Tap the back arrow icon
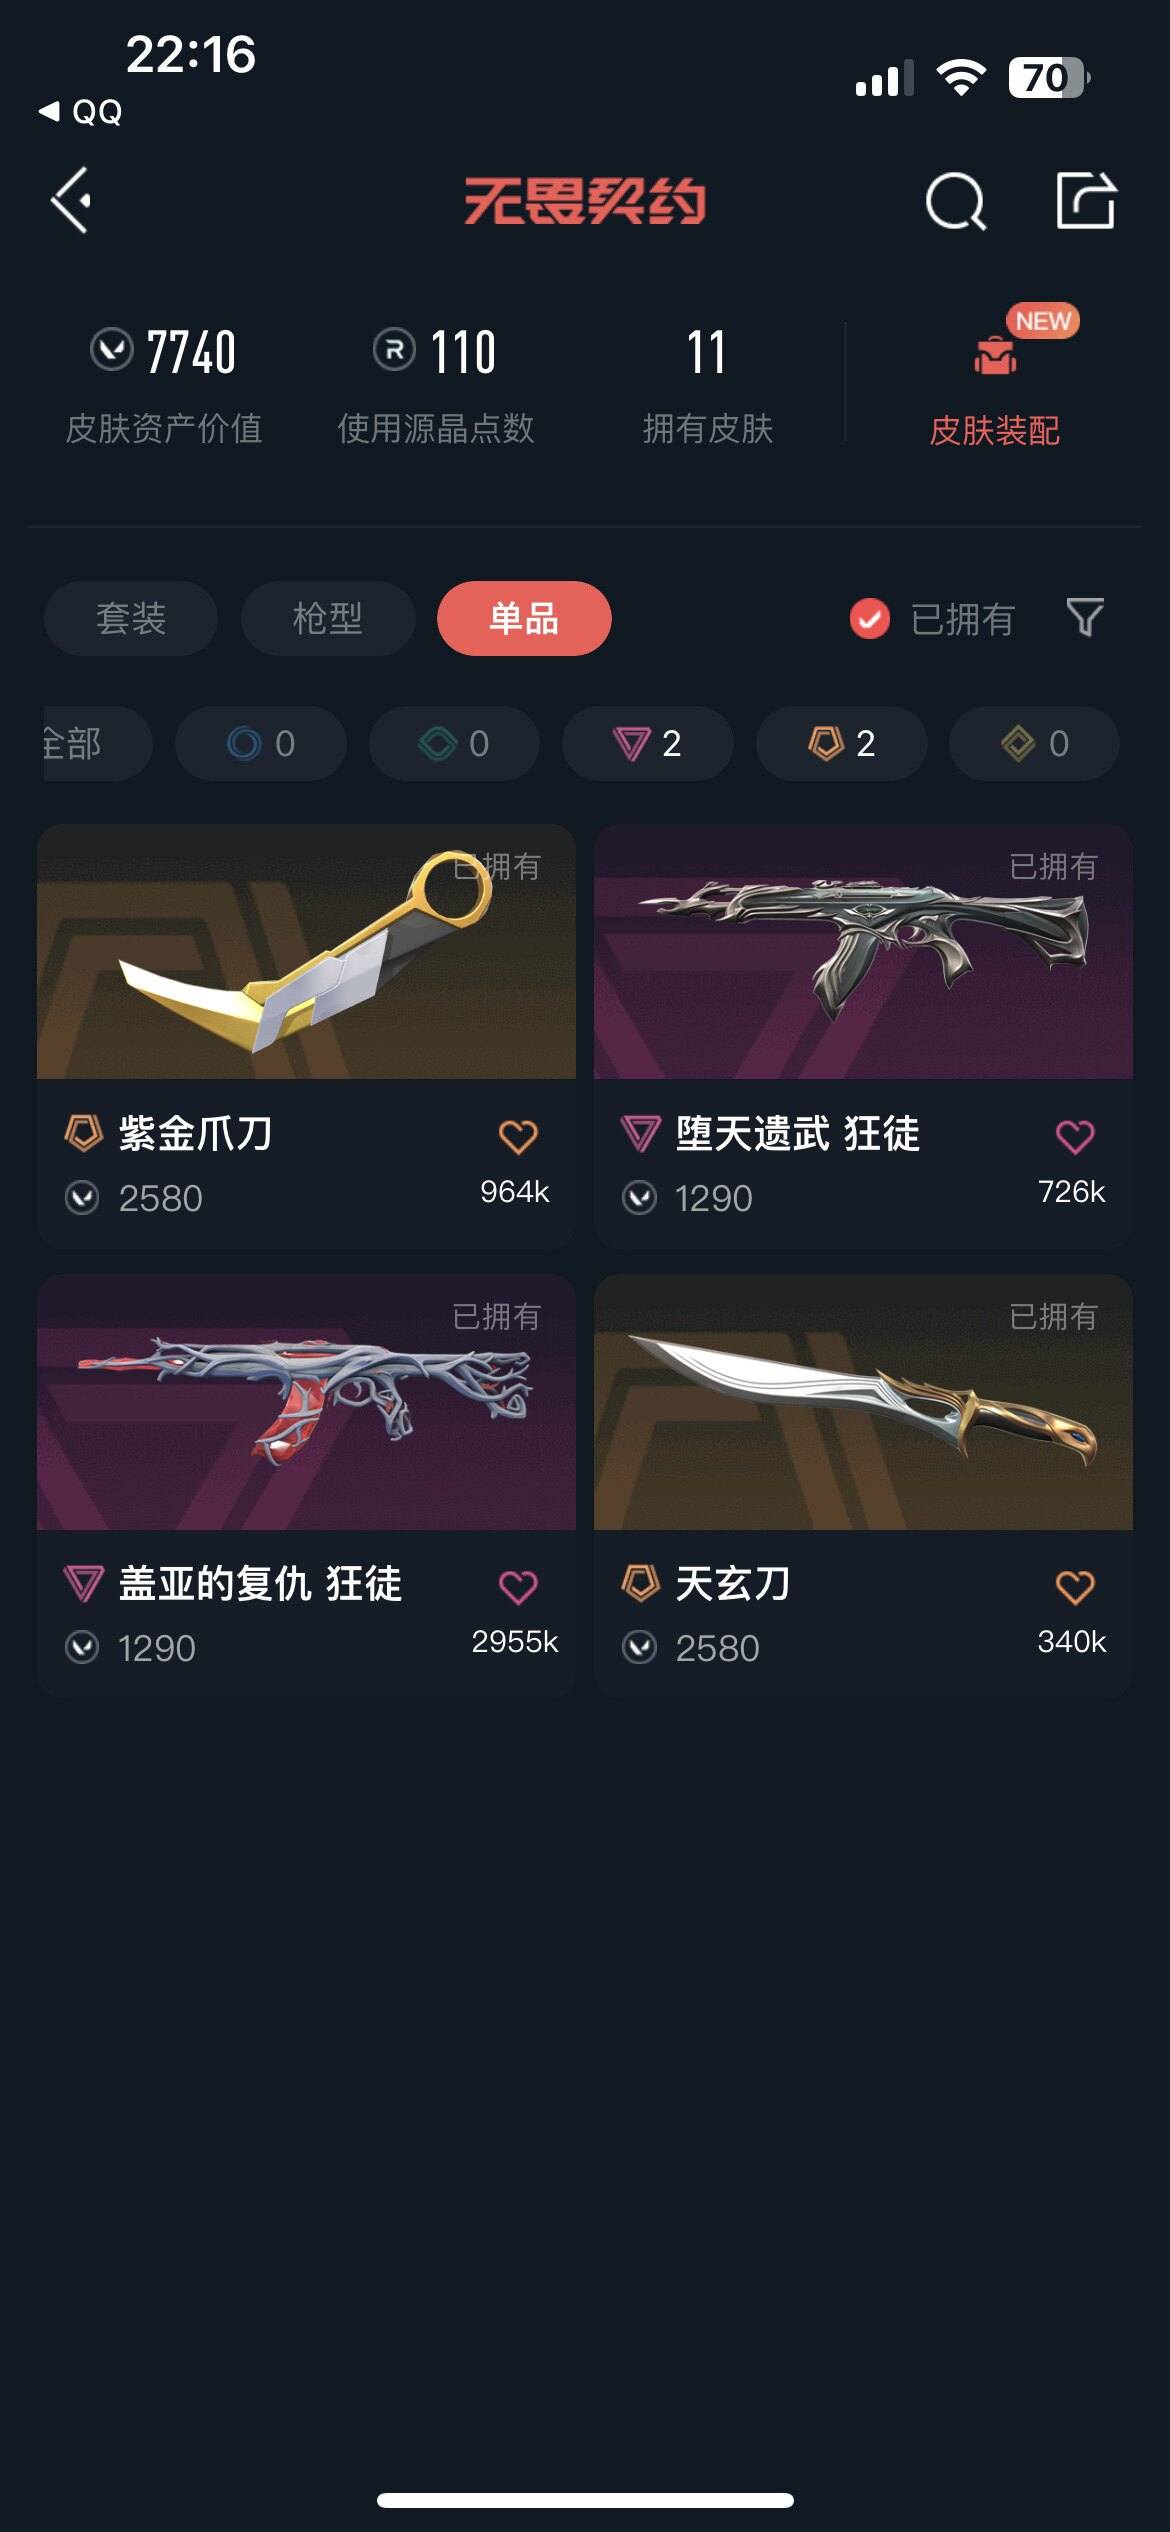This screenshot has height=2532, width=1170. [x=71, y=200]
